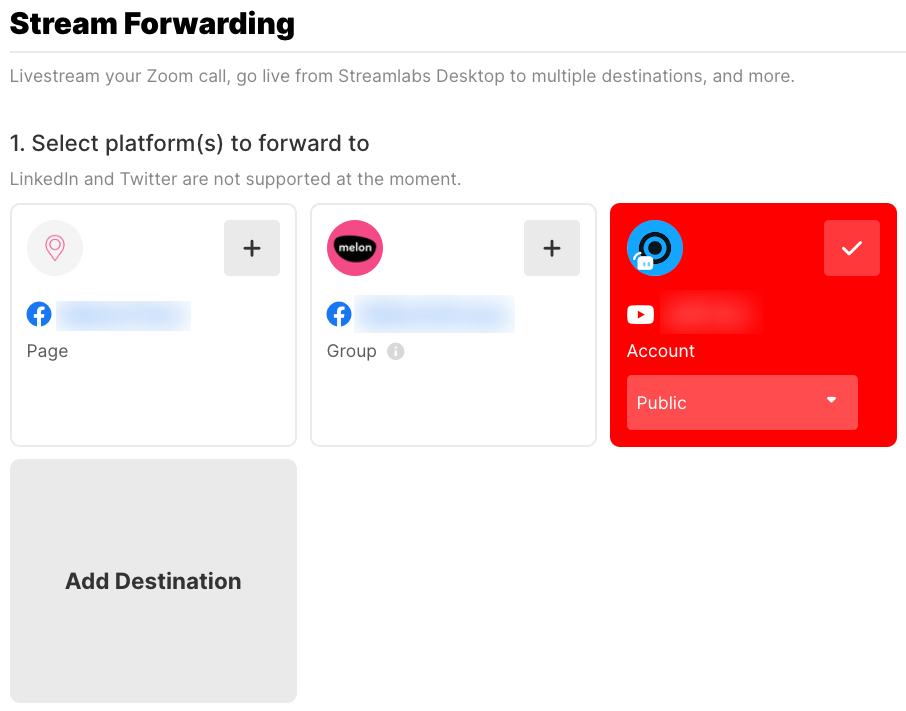Click the YouTube icon on the Account card
Screen dimensions: 906x711
pos(640,313)
